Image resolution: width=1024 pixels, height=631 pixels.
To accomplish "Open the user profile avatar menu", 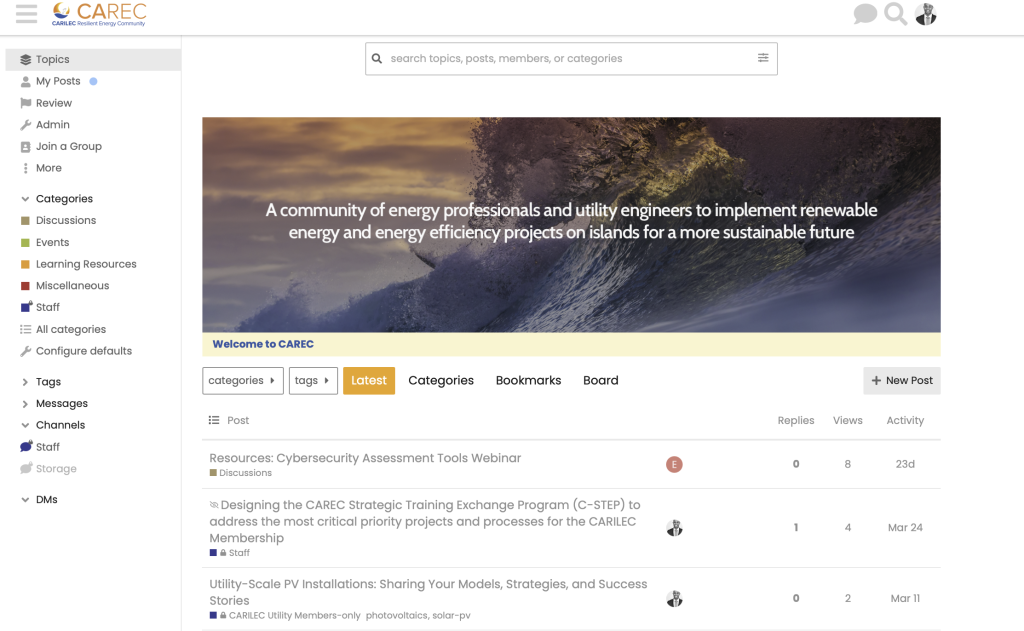I will pyautogui.click(x=925, y=14).
